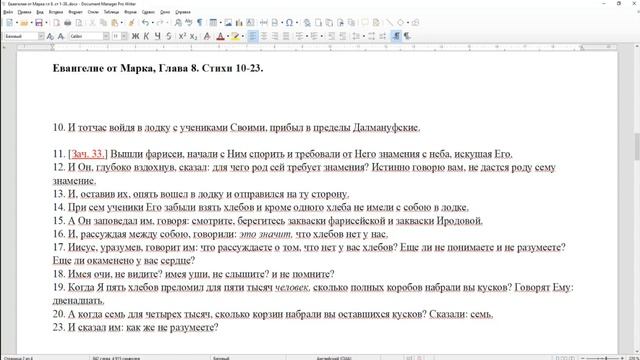640x360 pixels.
Task: Click the Export as PDF icon
Action: pos(56,23)
